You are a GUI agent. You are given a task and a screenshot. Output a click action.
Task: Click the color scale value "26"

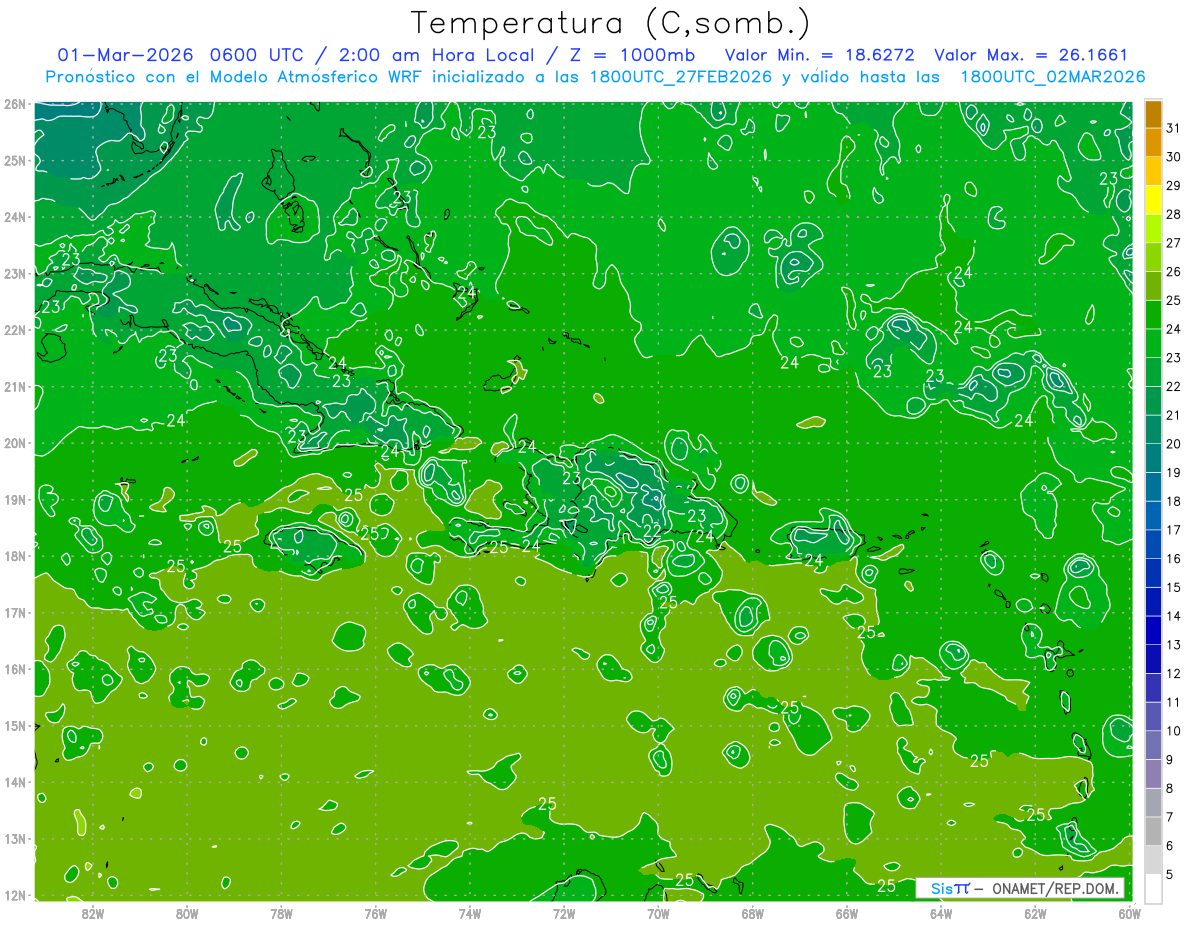tap(1173, 272)
